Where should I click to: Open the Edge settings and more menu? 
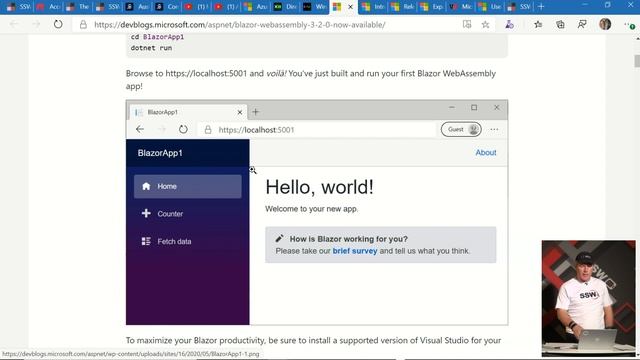pyautogui.click(x=629, y=25)
